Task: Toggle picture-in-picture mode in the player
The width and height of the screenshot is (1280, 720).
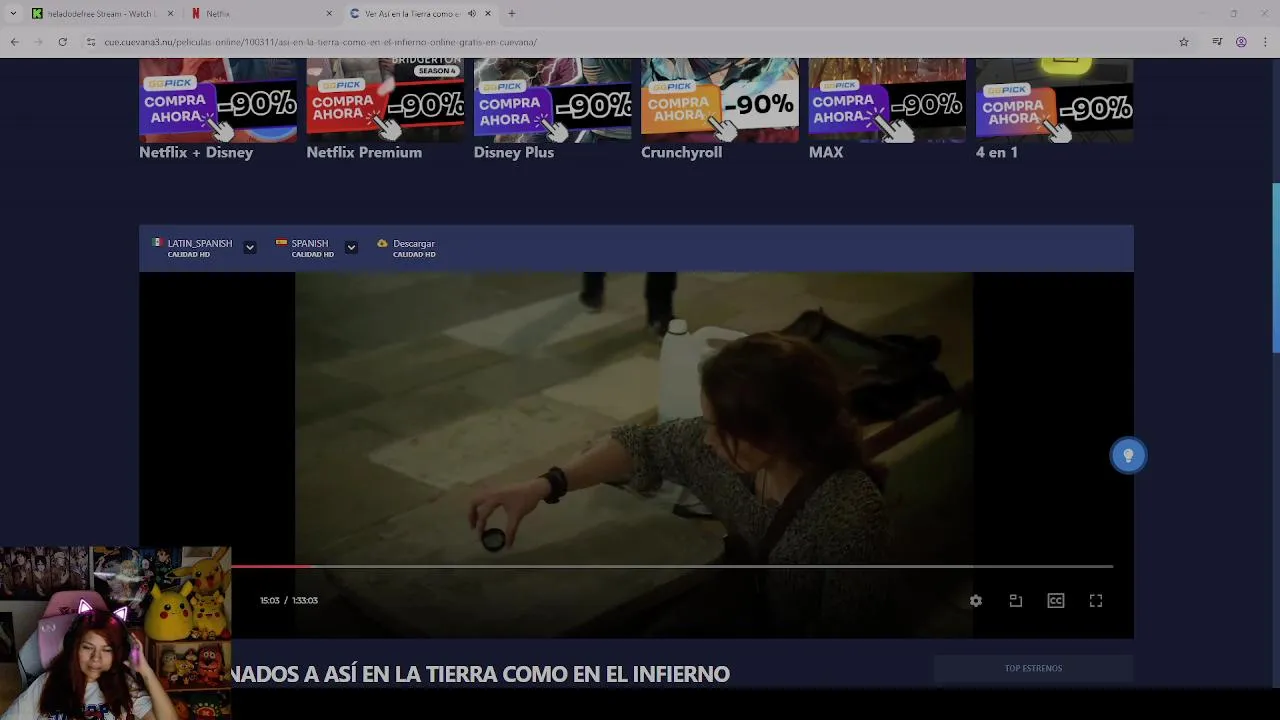Action: click(x=1016, y=601)
